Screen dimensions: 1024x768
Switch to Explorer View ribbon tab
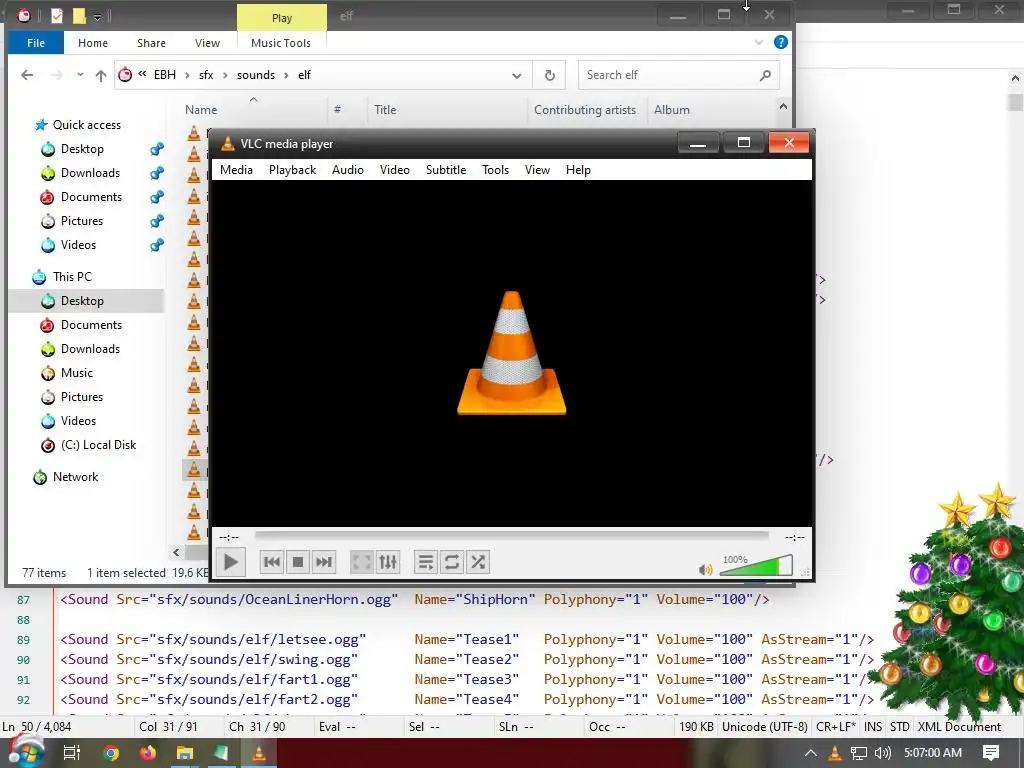coord(208,43)
